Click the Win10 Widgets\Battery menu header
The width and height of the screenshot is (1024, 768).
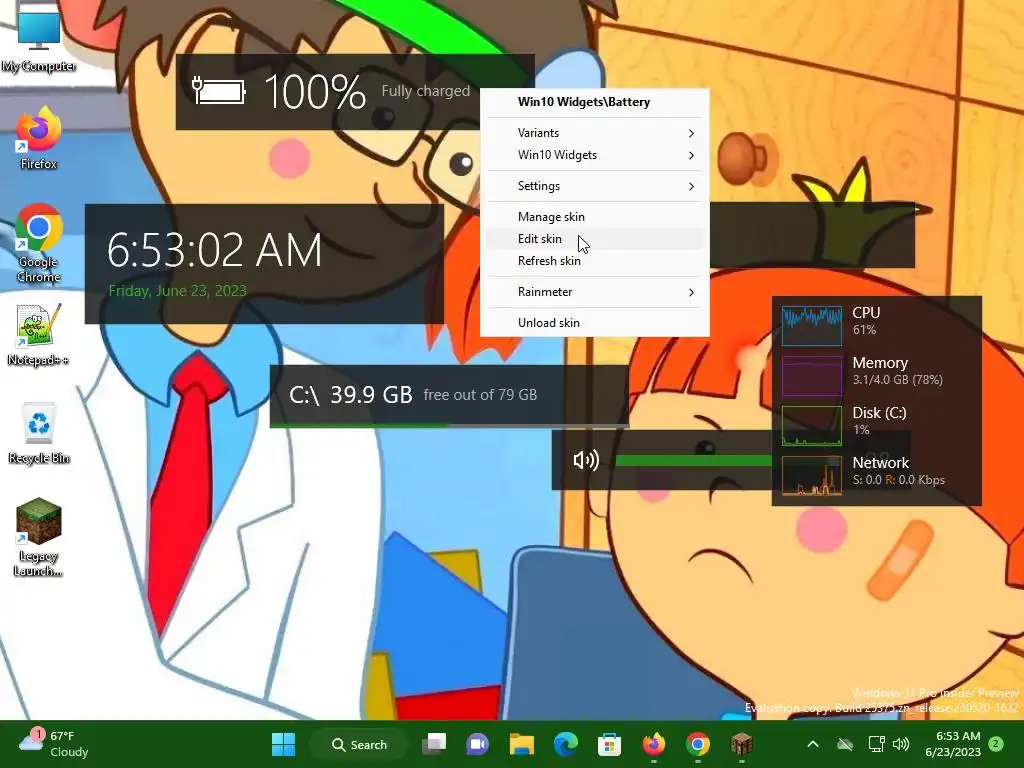(584, 102)
